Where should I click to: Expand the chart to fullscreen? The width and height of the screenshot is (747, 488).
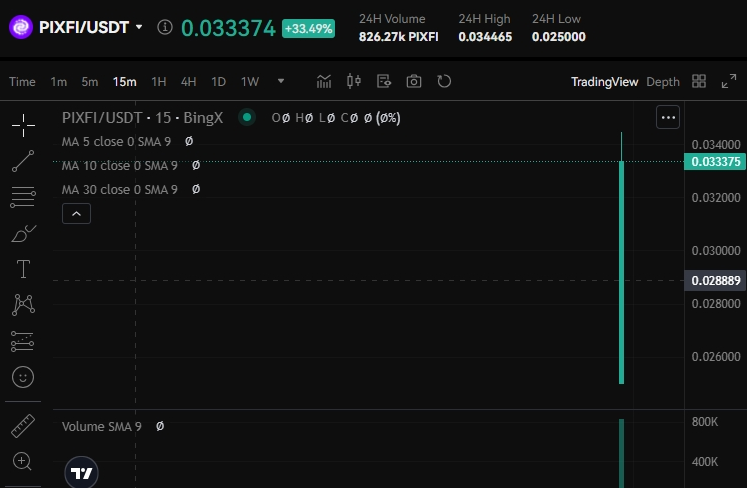click(729, 81)
